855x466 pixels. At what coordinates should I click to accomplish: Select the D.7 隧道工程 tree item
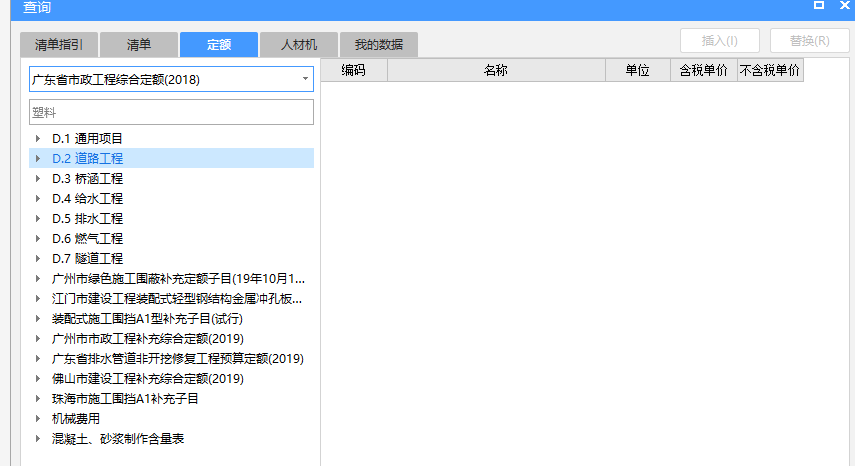(87, 258)
